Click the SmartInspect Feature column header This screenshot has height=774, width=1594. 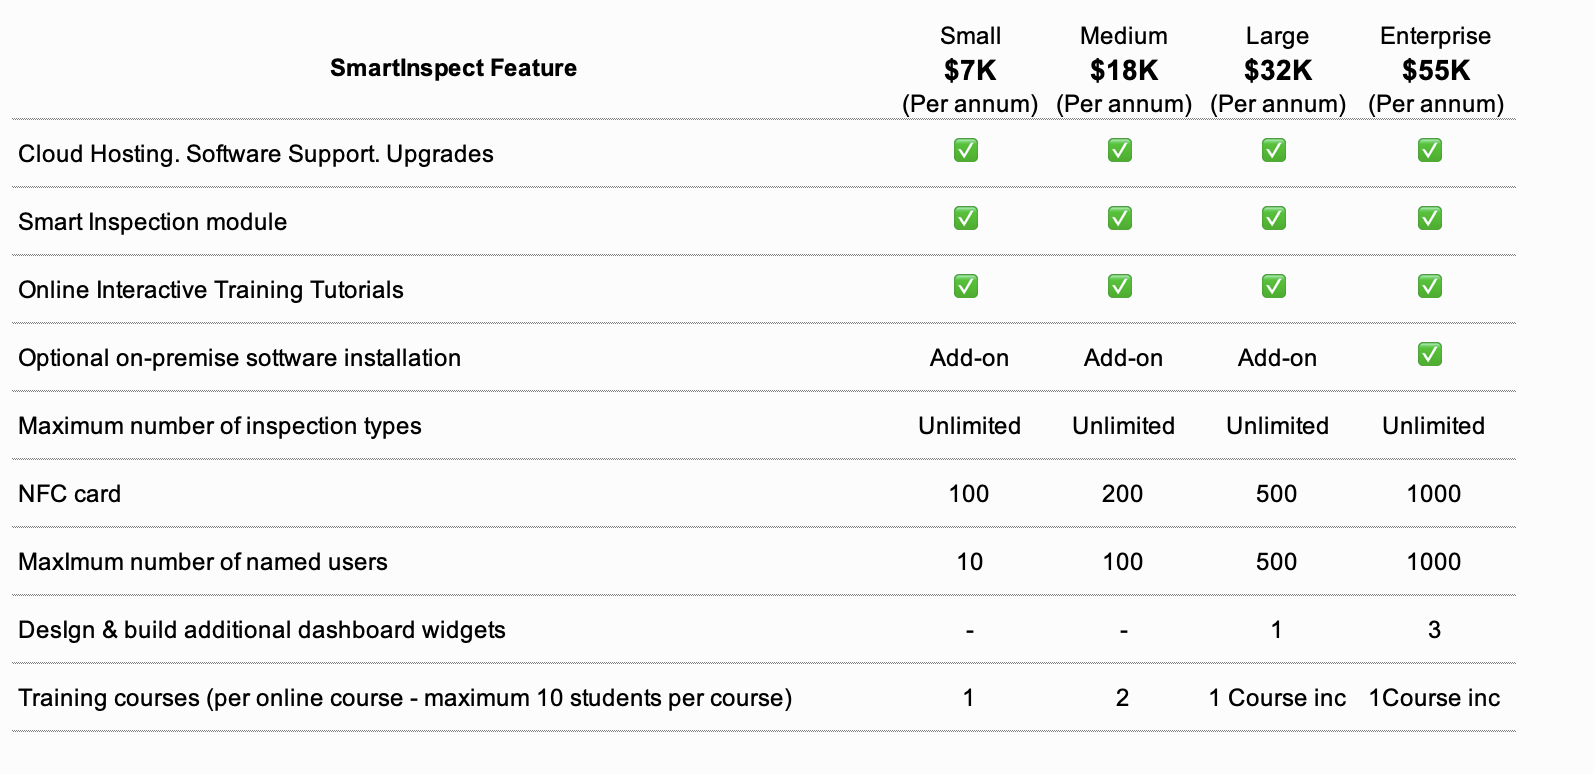(453, 68)
